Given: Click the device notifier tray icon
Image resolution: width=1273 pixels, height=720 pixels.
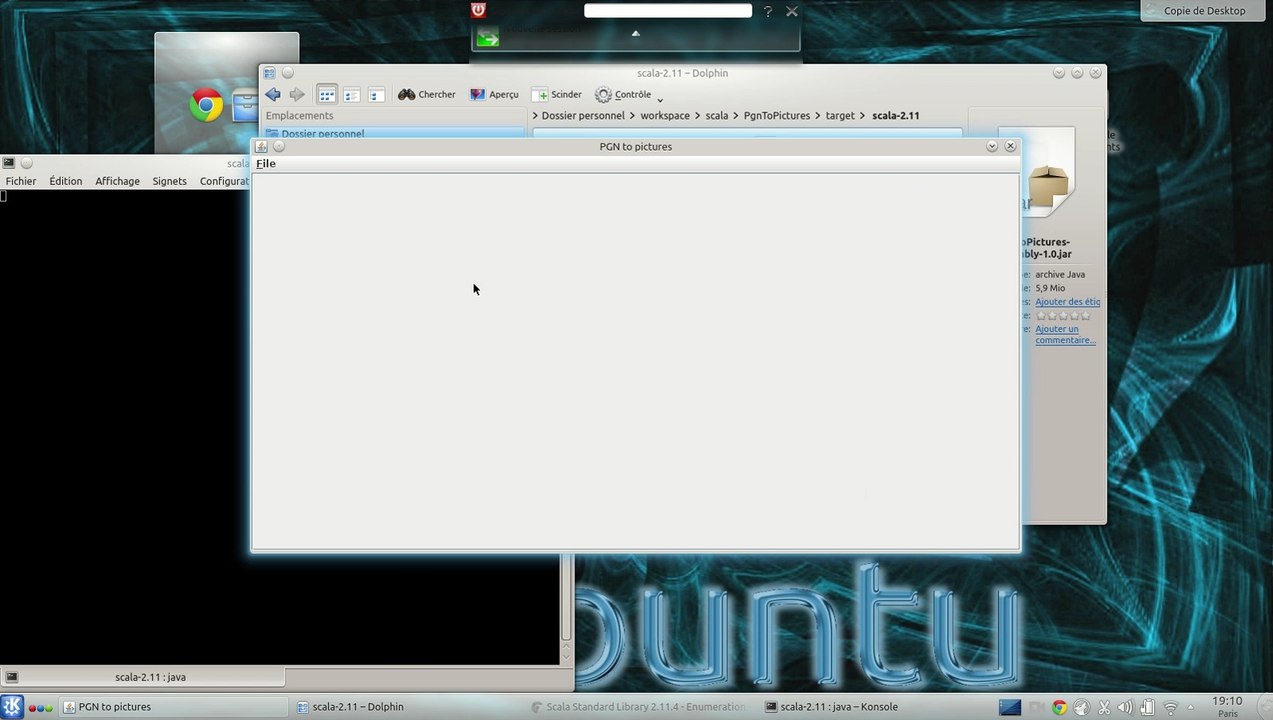Looking at the screenshot, I should (x=1148, y=707).
